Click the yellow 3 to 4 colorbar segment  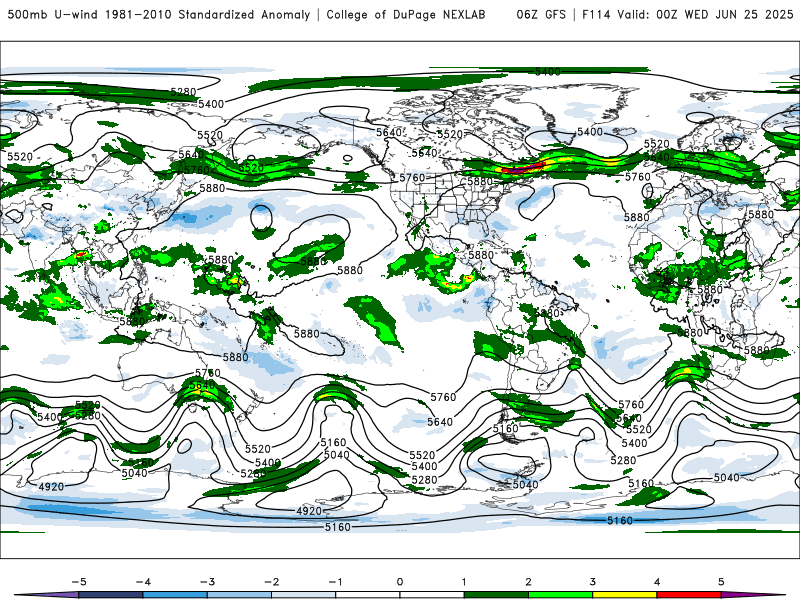point(625,595)
